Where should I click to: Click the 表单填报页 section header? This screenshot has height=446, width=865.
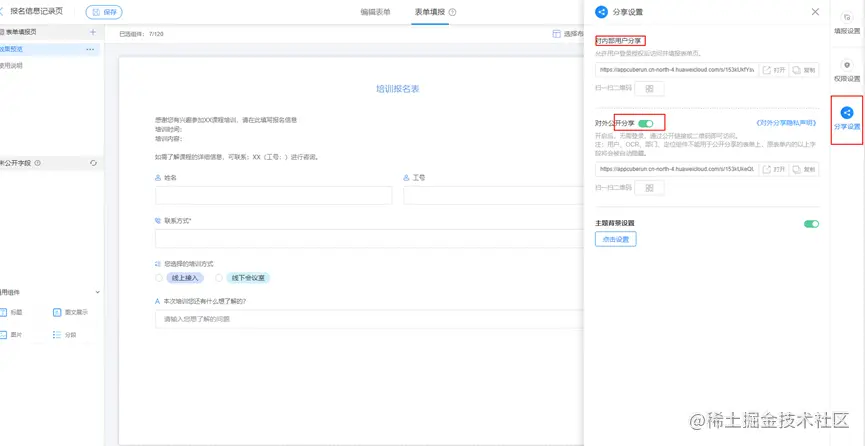click(x=50, y=33)
